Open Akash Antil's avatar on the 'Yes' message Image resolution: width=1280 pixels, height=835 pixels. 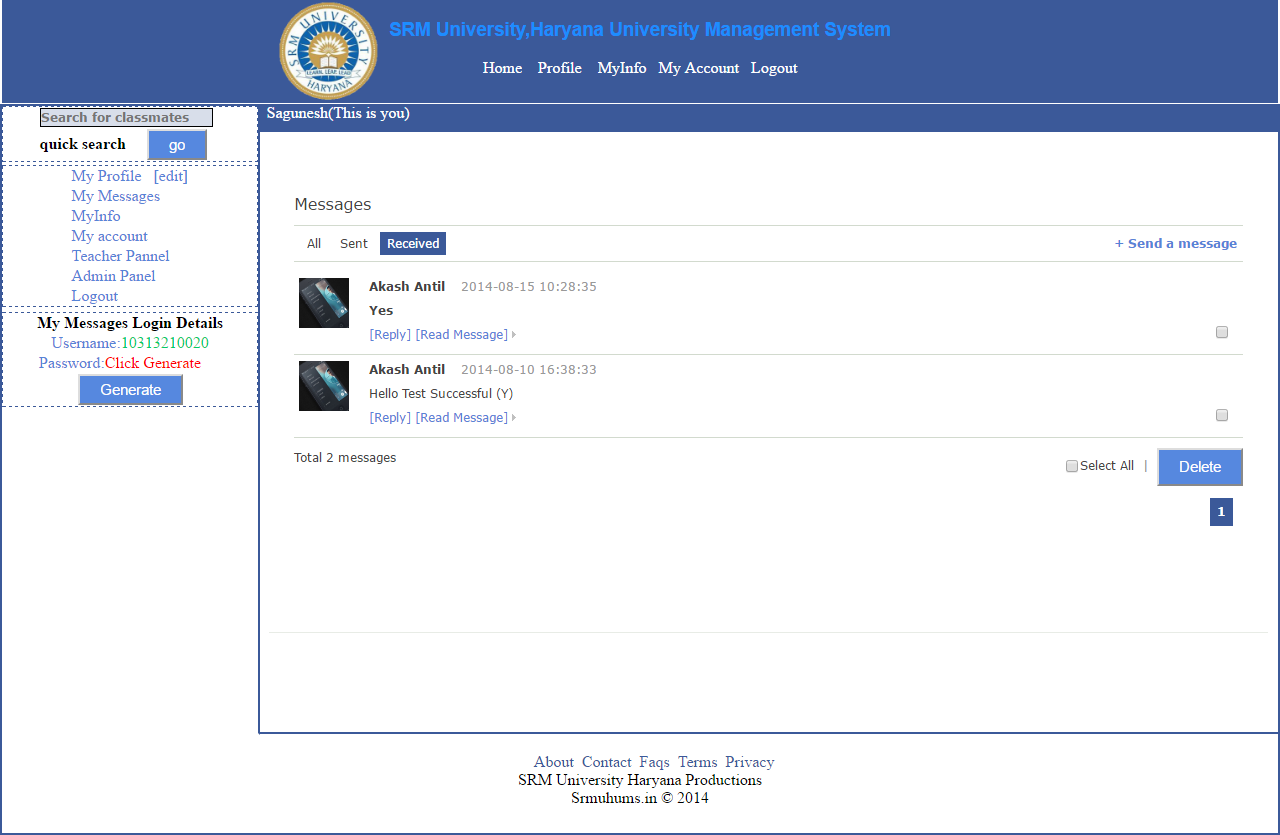(x=324, y=303)
